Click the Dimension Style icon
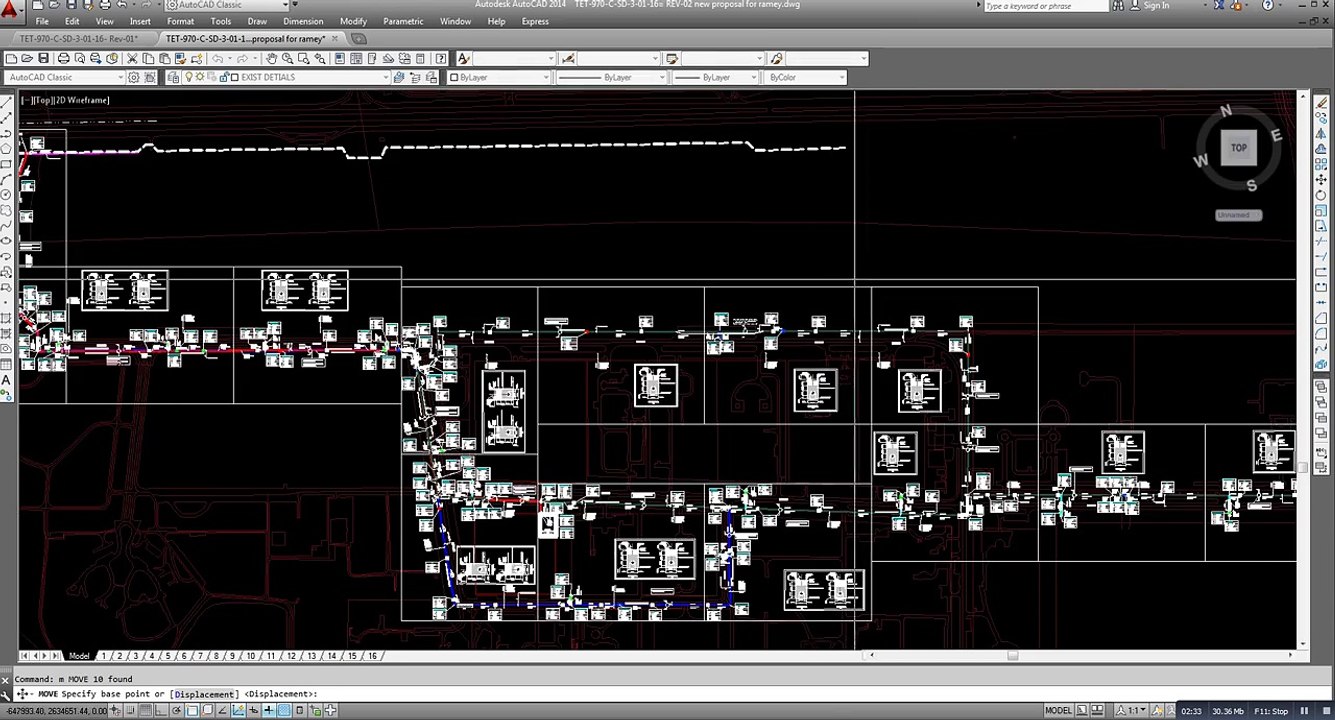 coord(568,58)
